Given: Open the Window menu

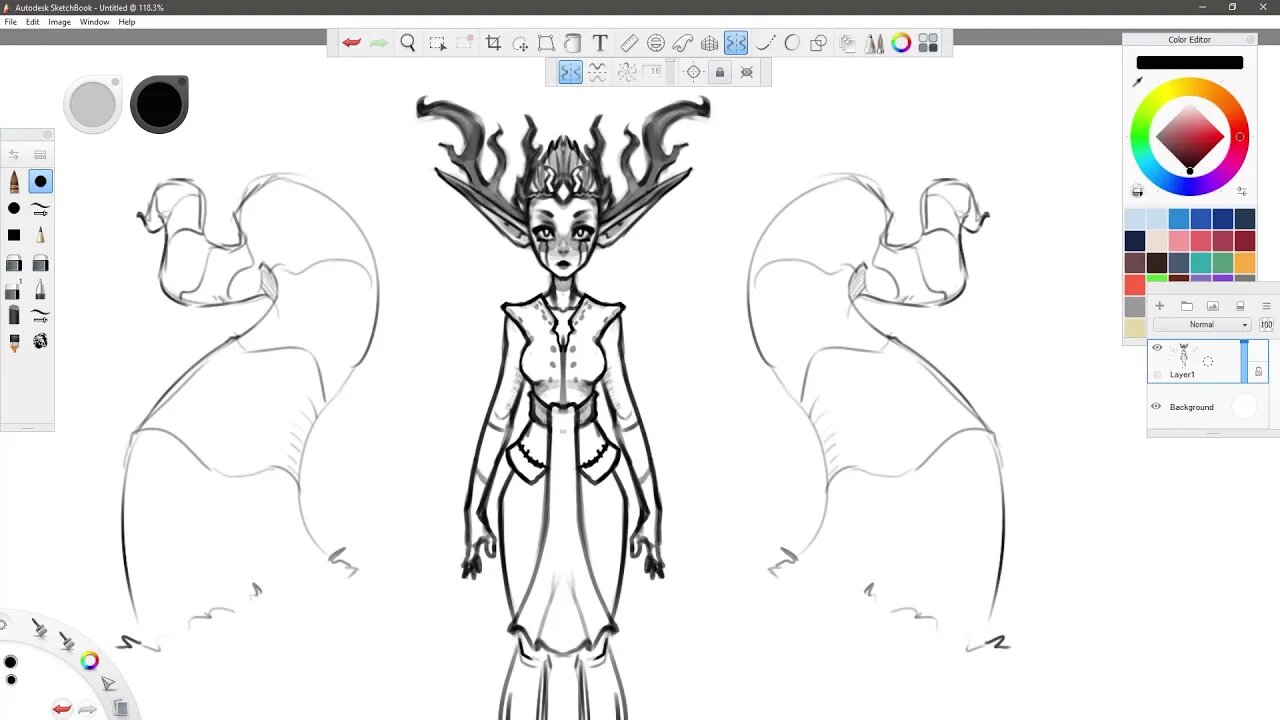Looking at the screenshot, I should click(x=95, y=22).
